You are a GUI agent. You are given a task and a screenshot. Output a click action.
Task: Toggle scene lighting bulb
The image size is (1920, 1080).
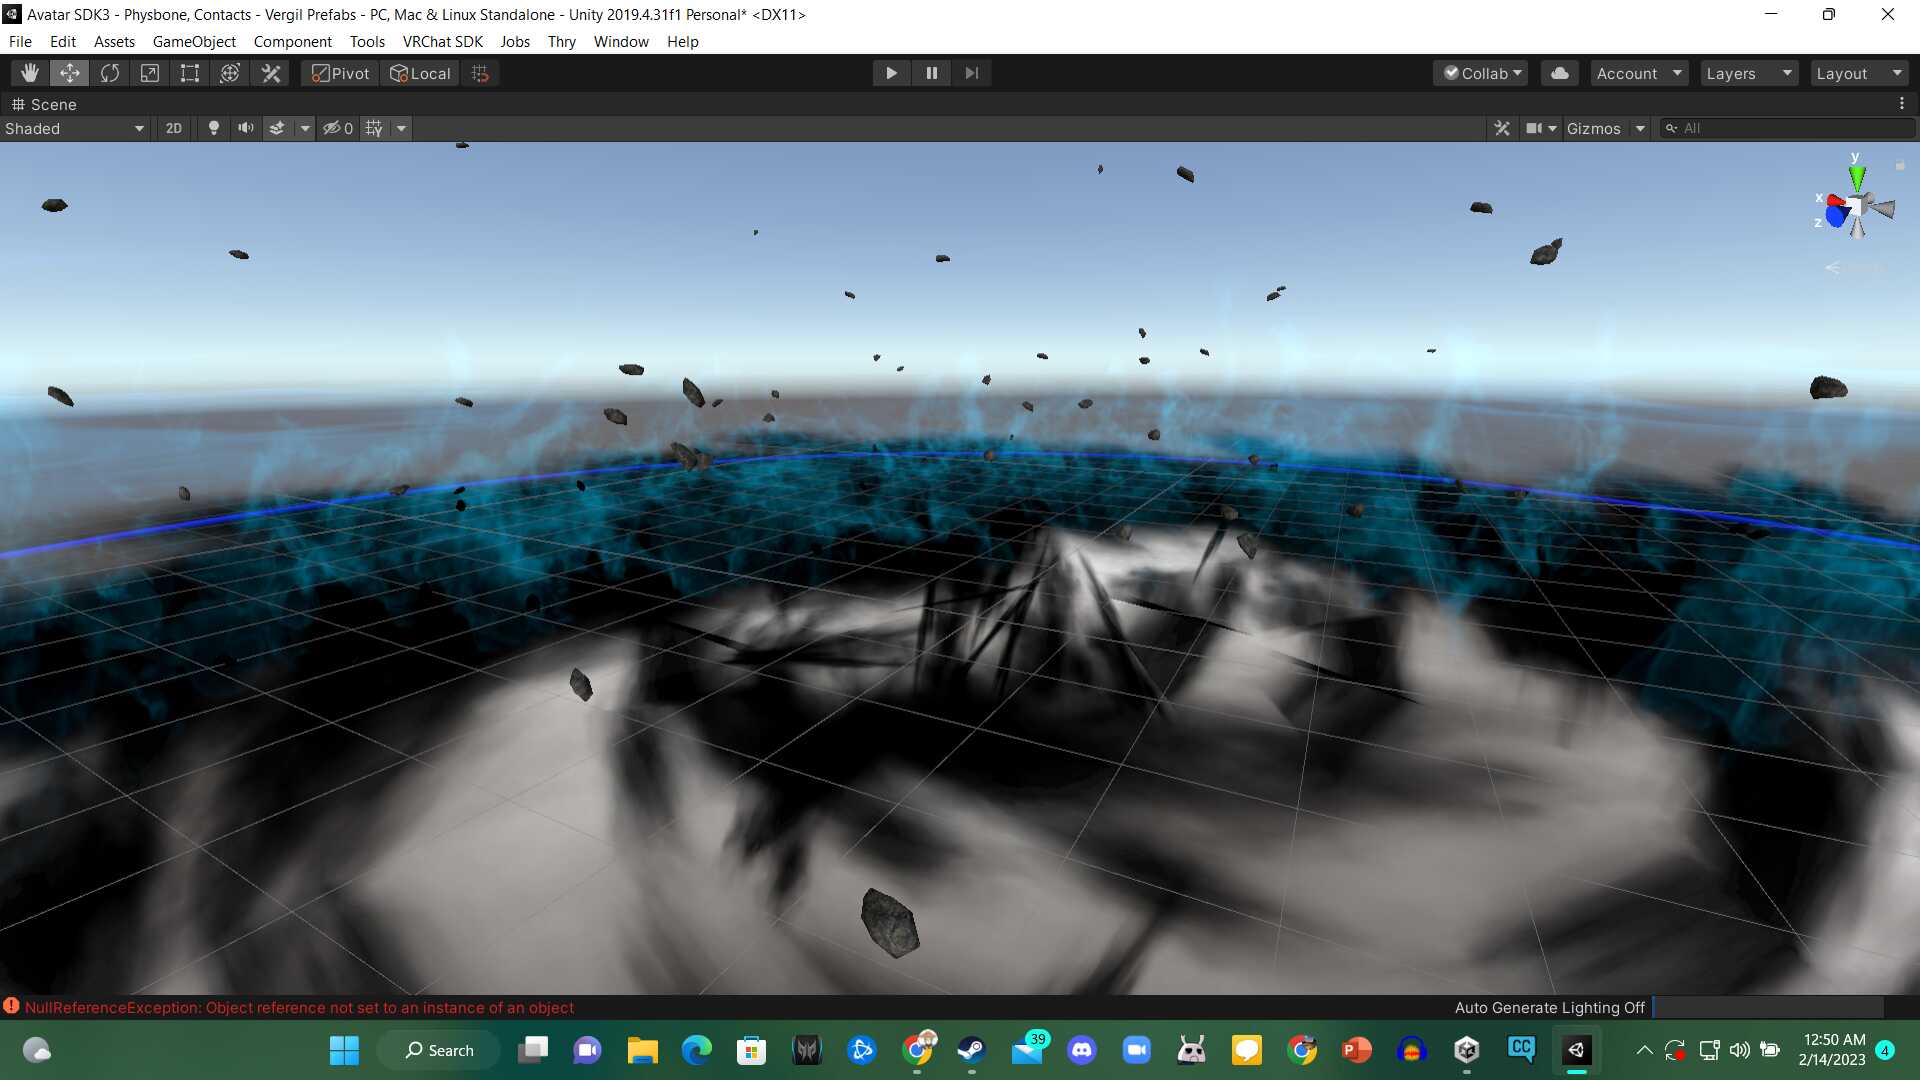tap(213, 128)
